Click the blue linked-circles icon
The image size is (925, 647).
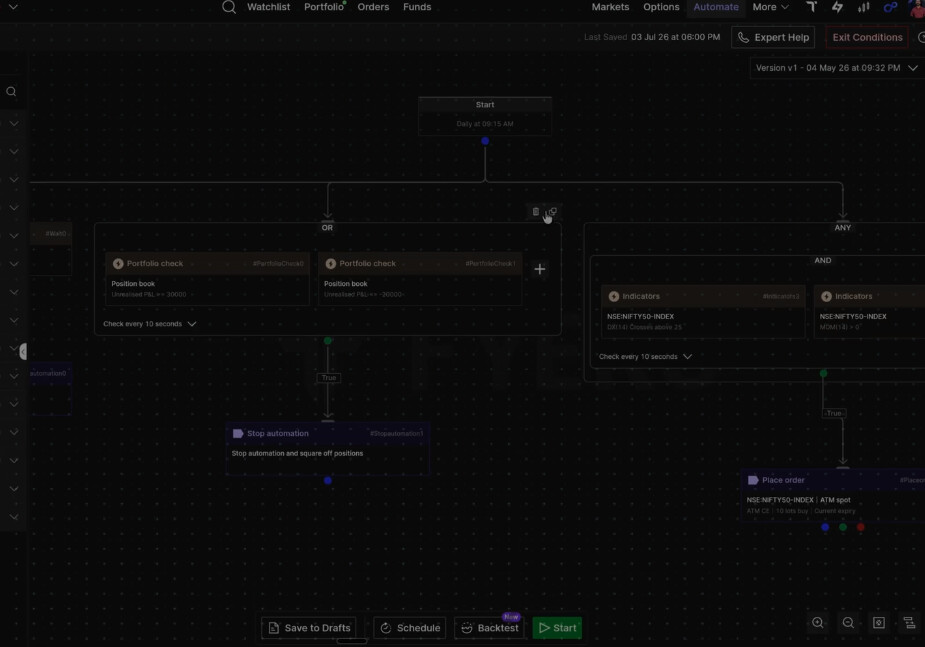(x=890, y=7)
